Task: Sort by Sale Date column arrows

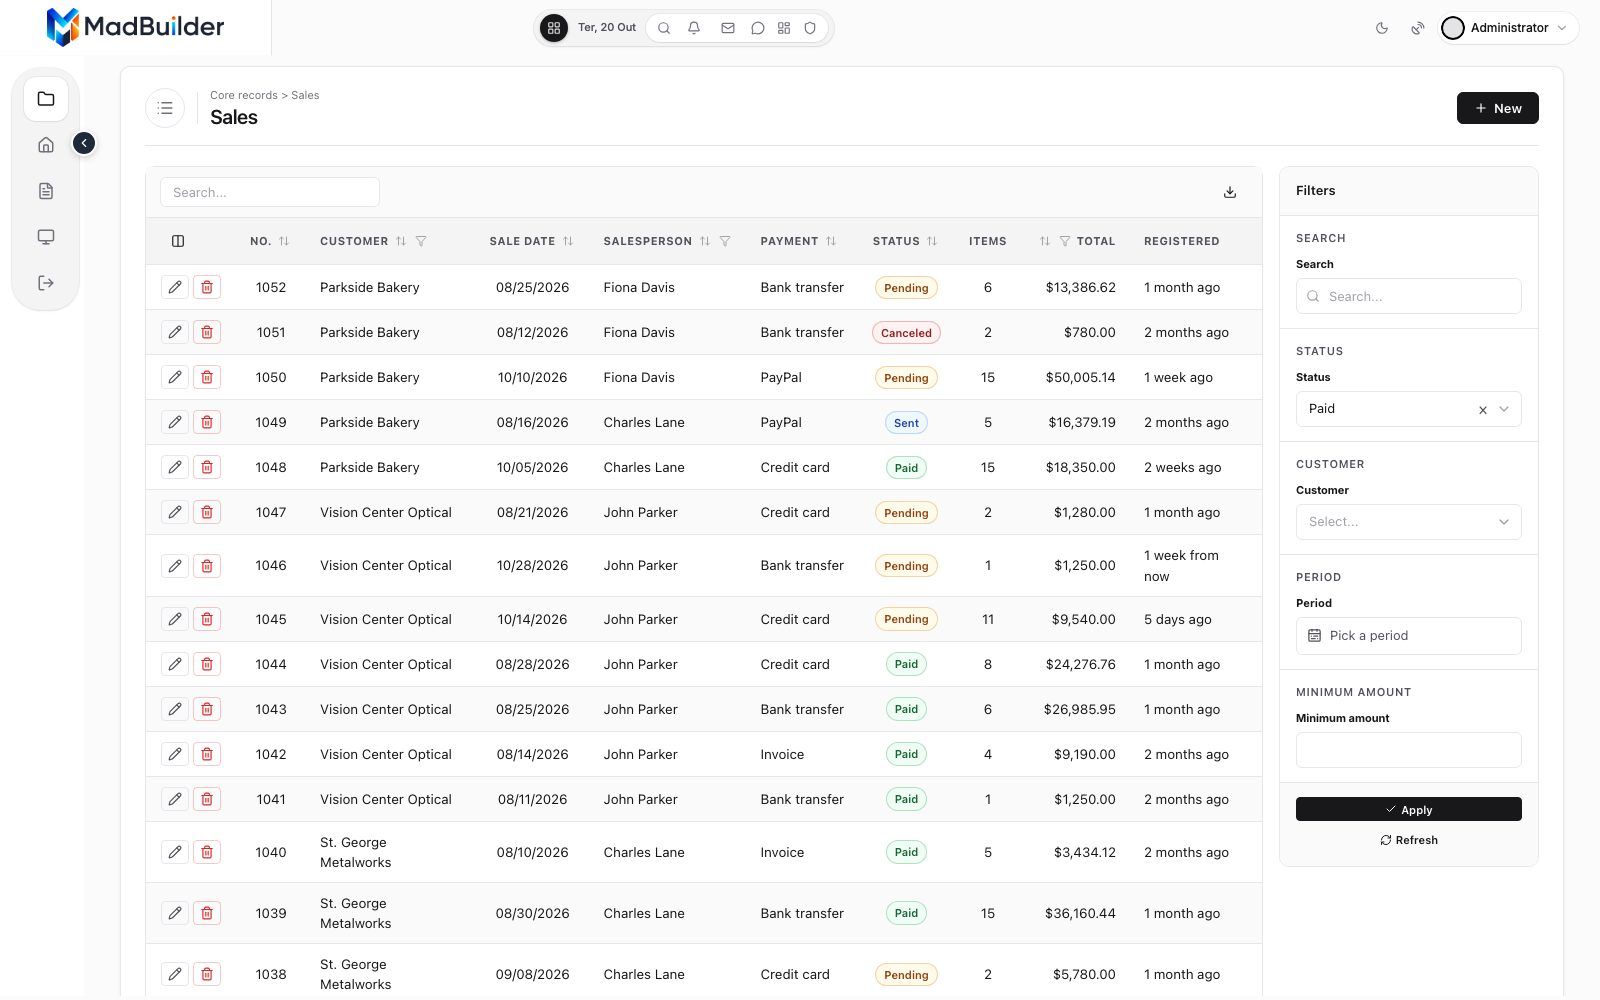Action: (568, 241)
